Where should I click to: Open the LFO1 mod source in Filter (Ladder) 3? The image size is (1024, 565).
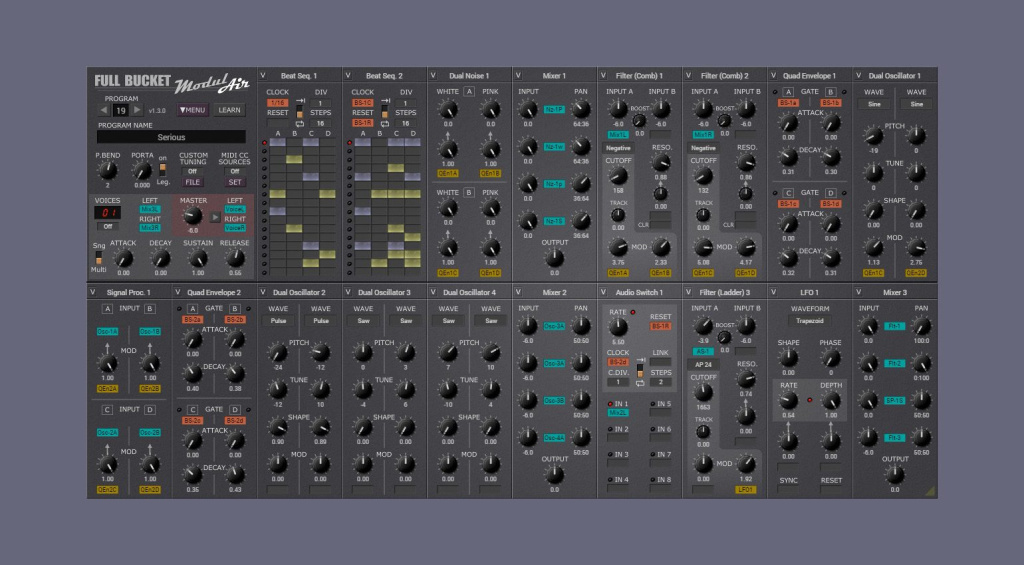[x=745, y=489]
